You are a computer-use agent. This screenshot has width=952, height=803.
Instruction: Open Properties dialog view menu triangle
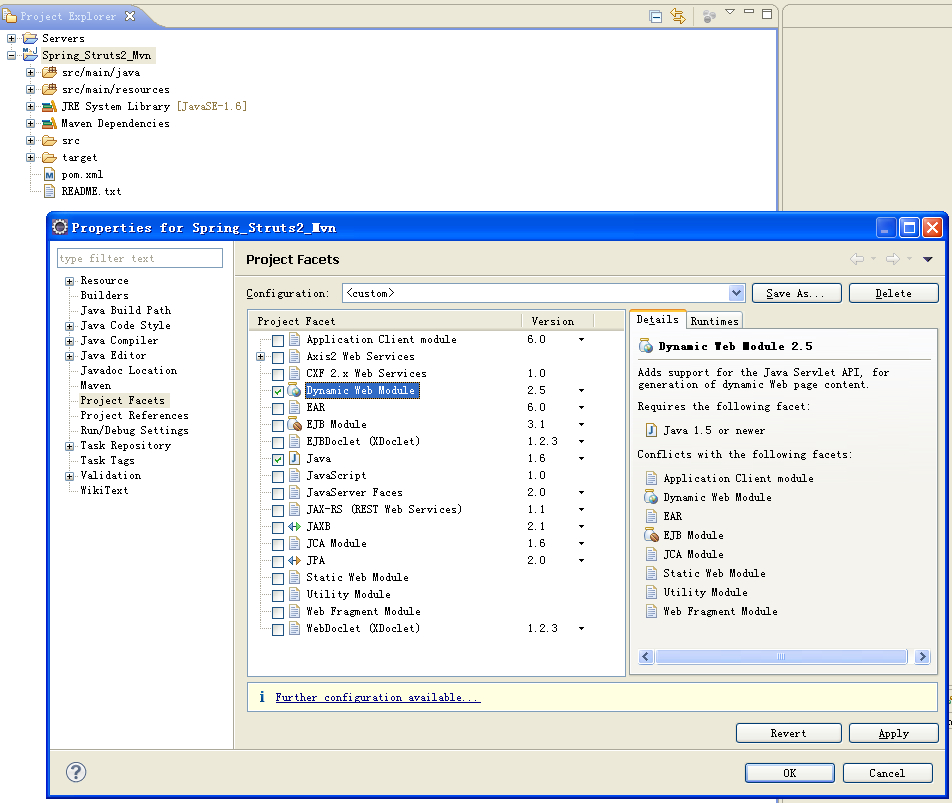(927, 259)
